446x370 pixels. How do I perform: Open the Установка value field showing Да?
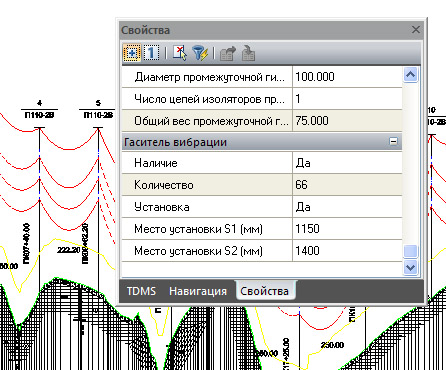[347, 207]
